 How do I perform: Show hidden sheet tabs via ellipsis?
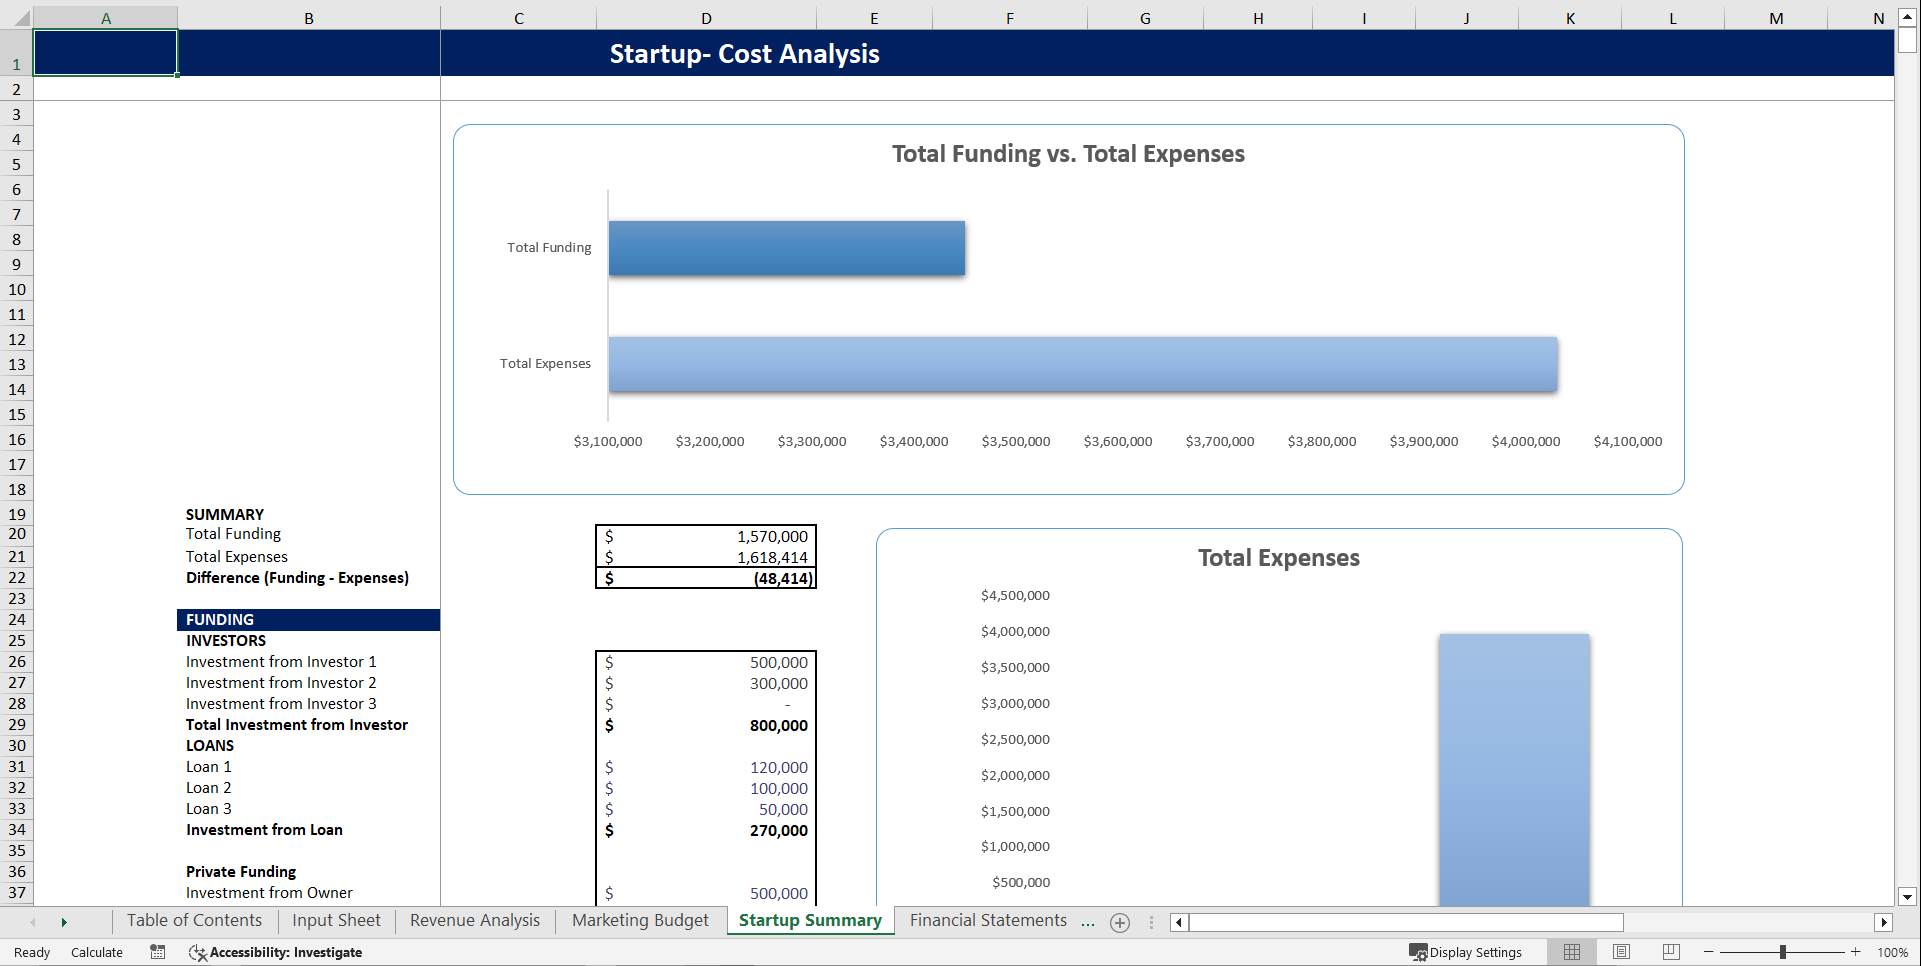(1088, 922)
